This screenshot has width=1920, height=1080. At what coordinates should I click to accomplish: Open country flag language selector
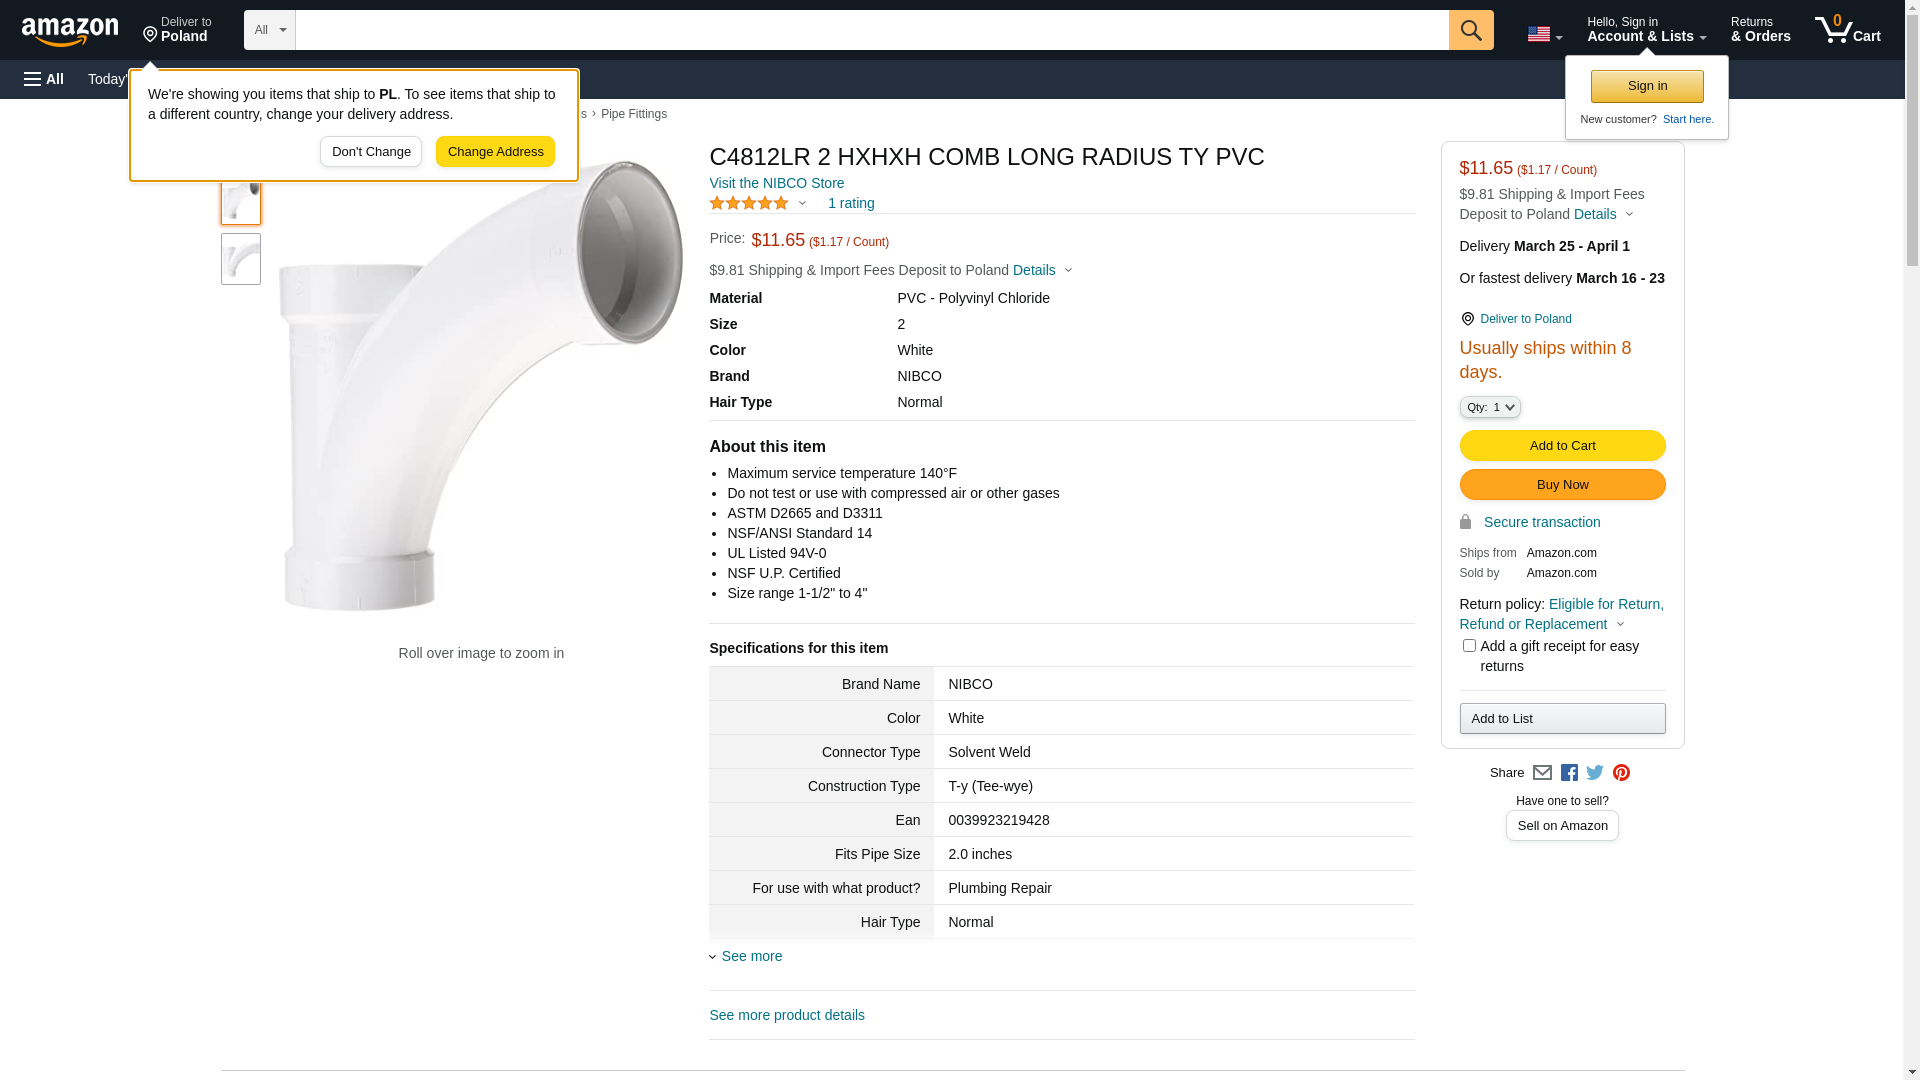1544,34
